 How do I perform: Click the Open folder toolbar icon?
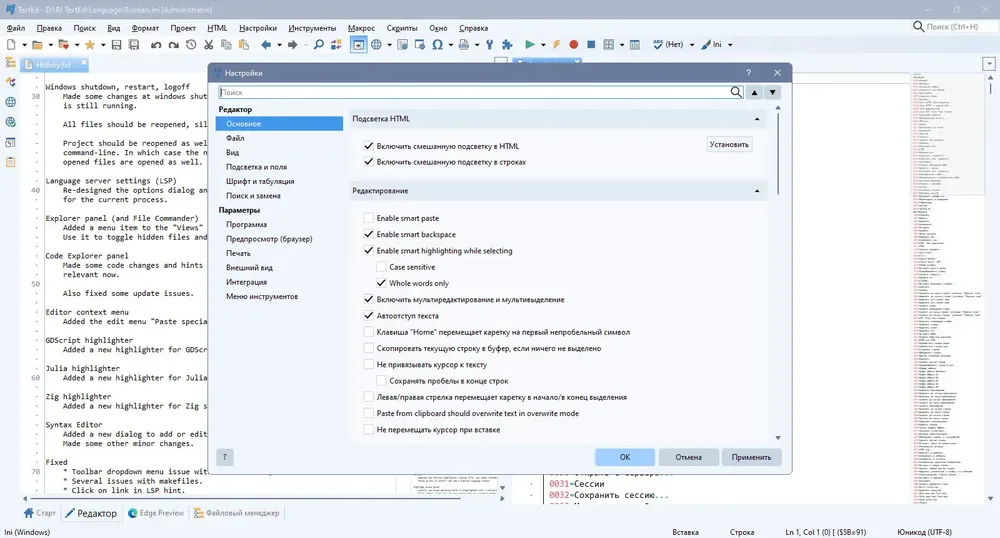click(38, 45)
